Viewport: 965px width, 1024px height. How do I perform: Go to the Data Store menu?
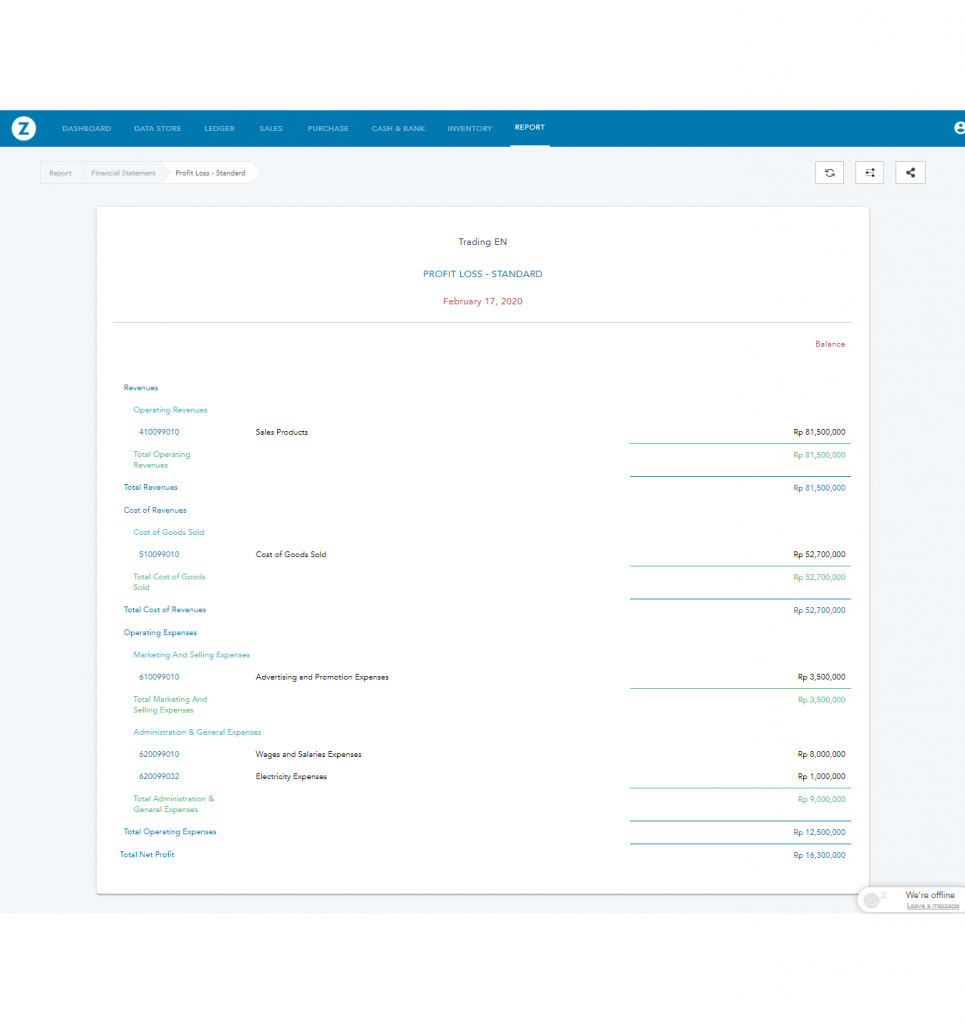tap(158, 129)
